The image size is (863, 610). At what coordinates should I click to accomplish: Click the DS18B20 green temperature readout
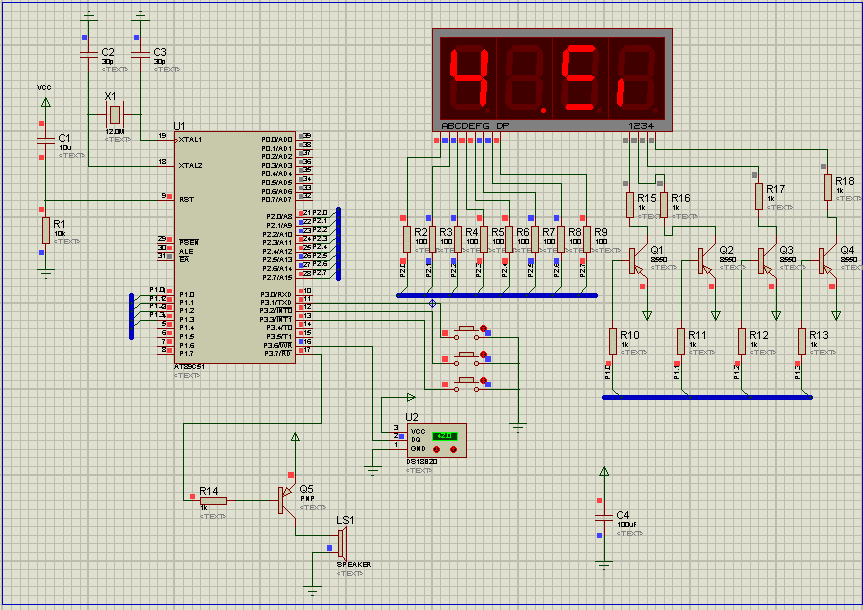(x=444, y=436)
